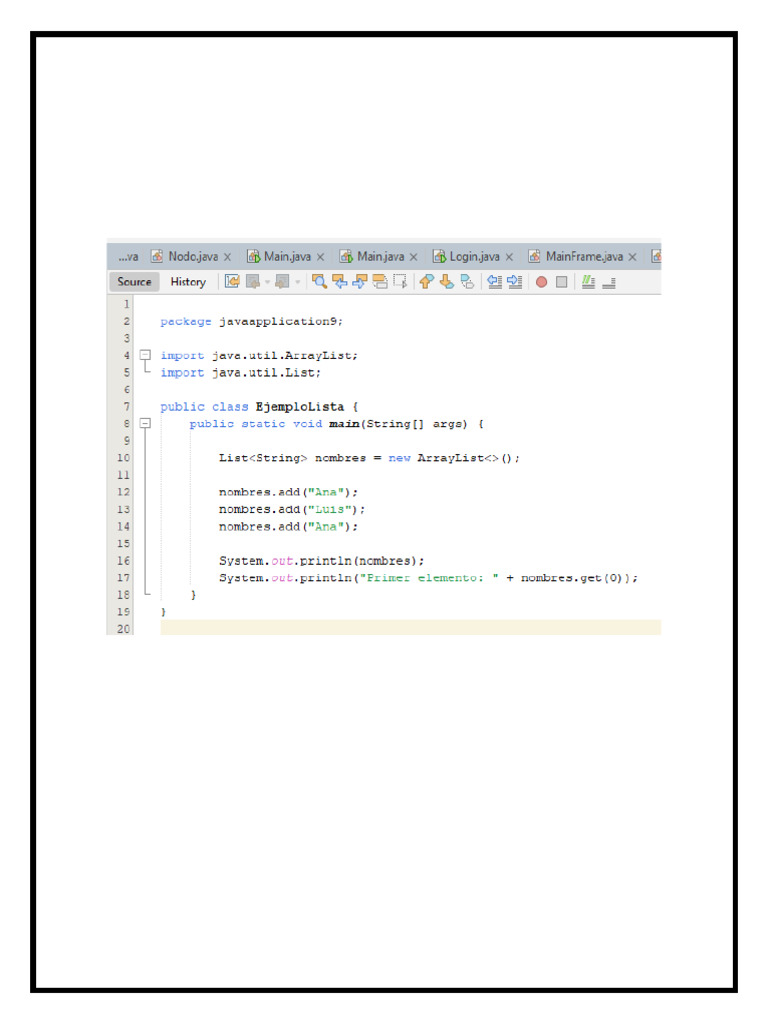The image size is (768, 1024).
Task: Open the MainFrame.java tab
Action: 583,256
